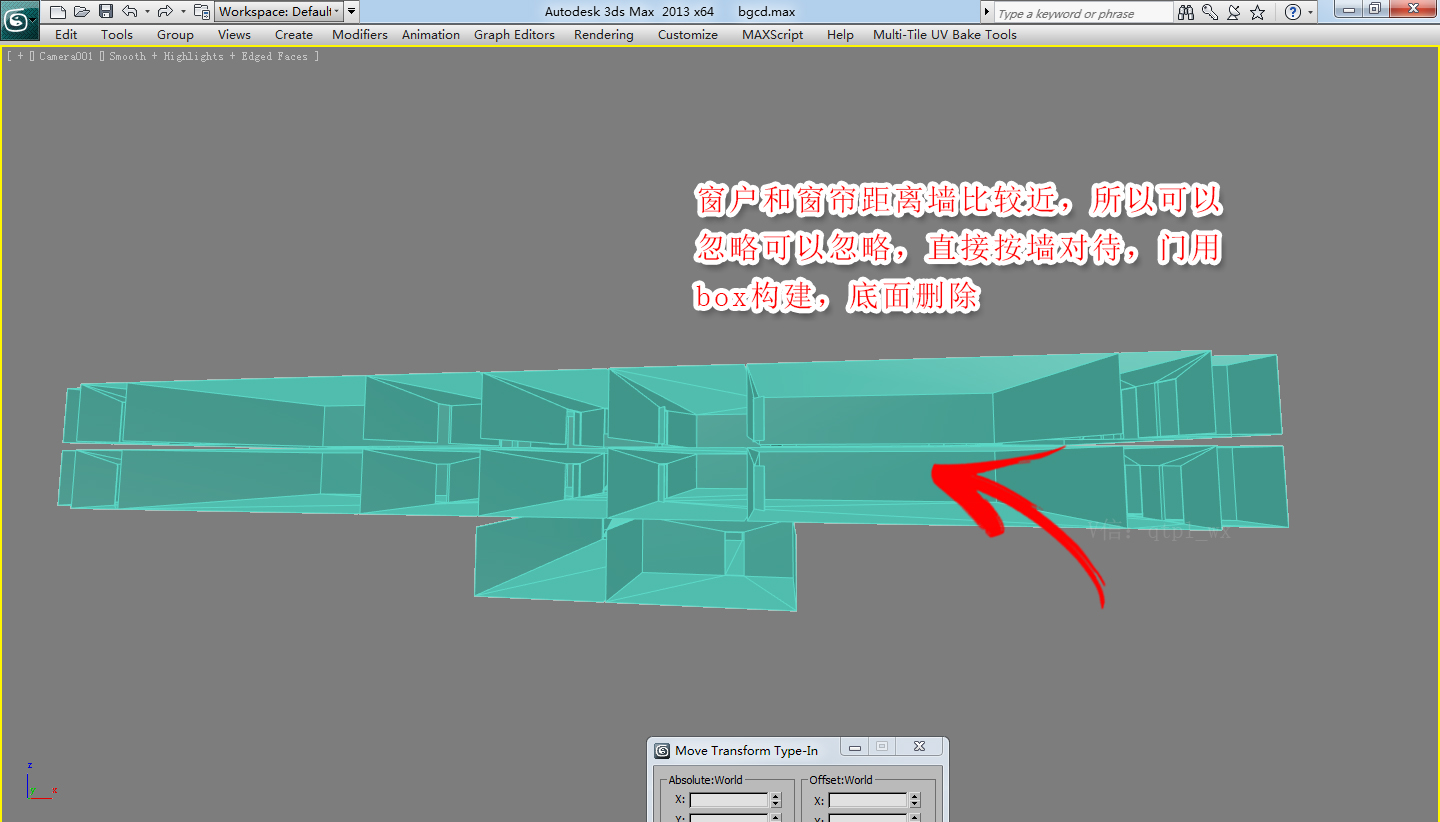Open Communication Center satellite icon
This screenshot has height=822, width=1440.
point(1234,13)
